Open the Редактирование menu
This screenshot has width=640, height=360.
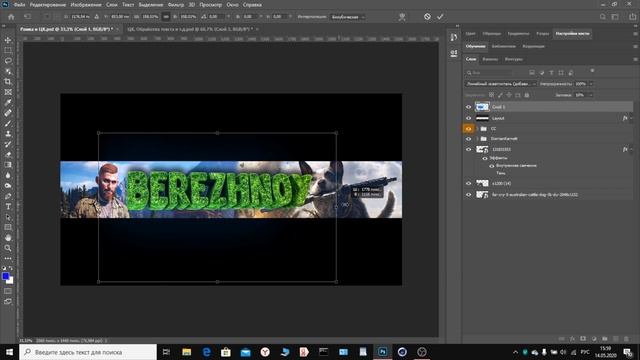pos(48,5)
